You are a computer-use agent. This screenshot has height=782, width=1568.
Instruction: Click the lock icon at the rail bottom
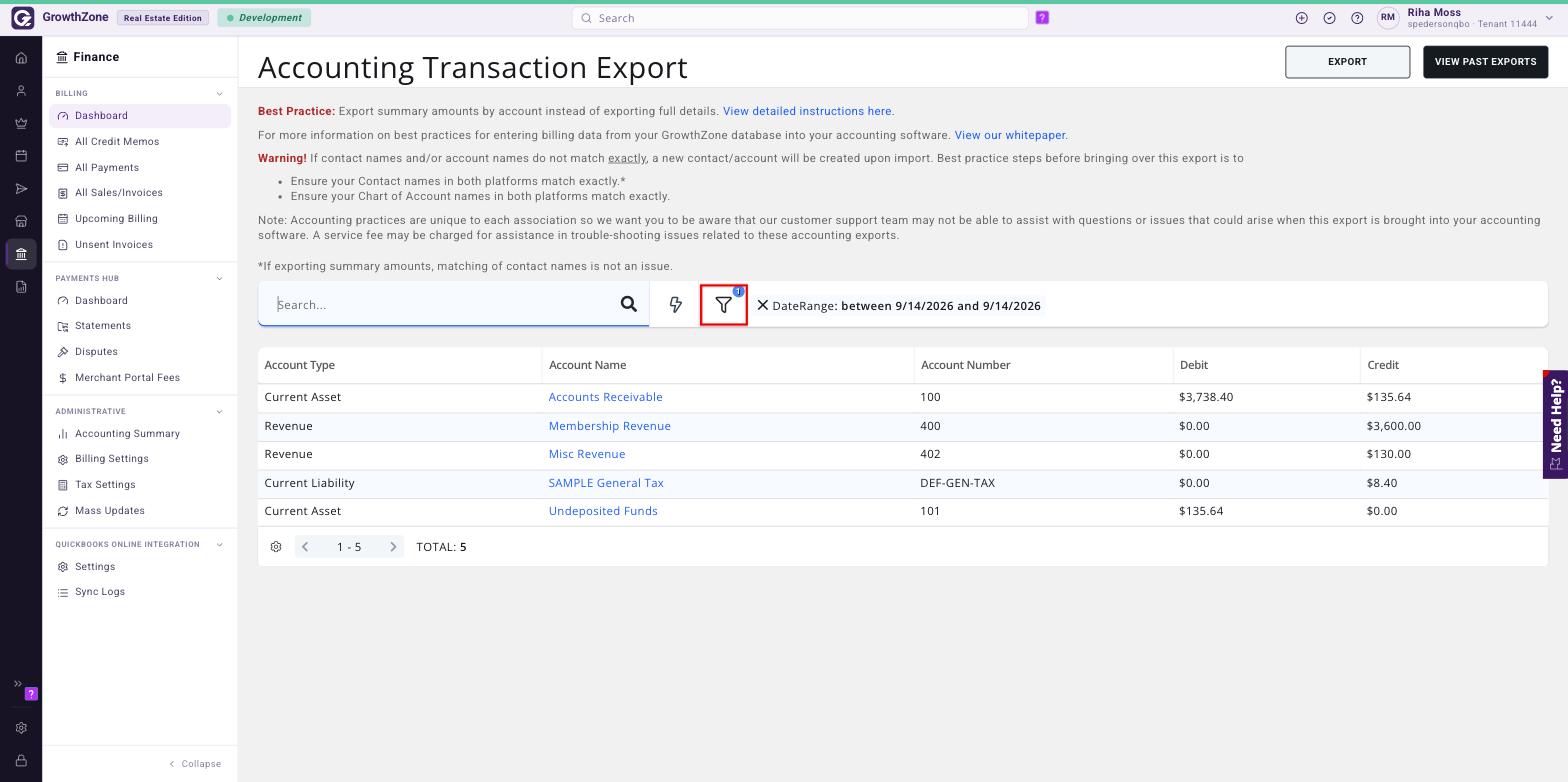click(21, 761)
